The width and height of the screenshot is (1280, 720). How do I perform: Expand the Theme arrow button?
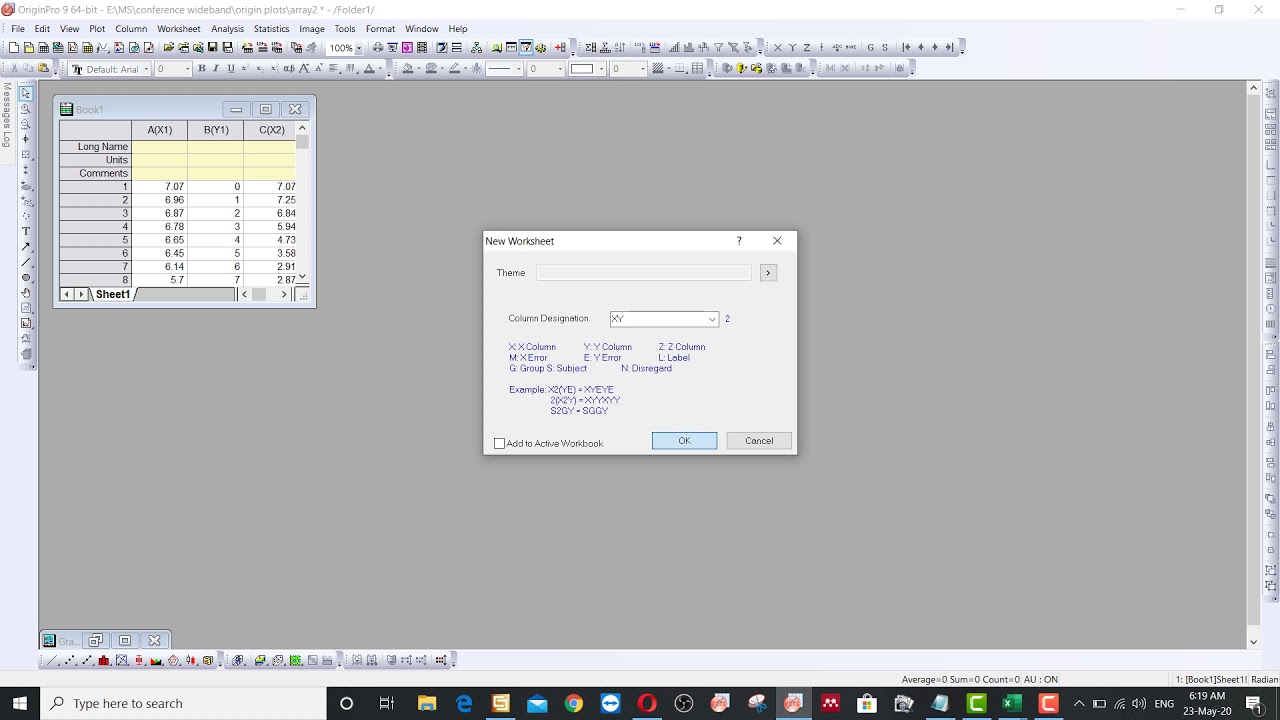(768, 273)
